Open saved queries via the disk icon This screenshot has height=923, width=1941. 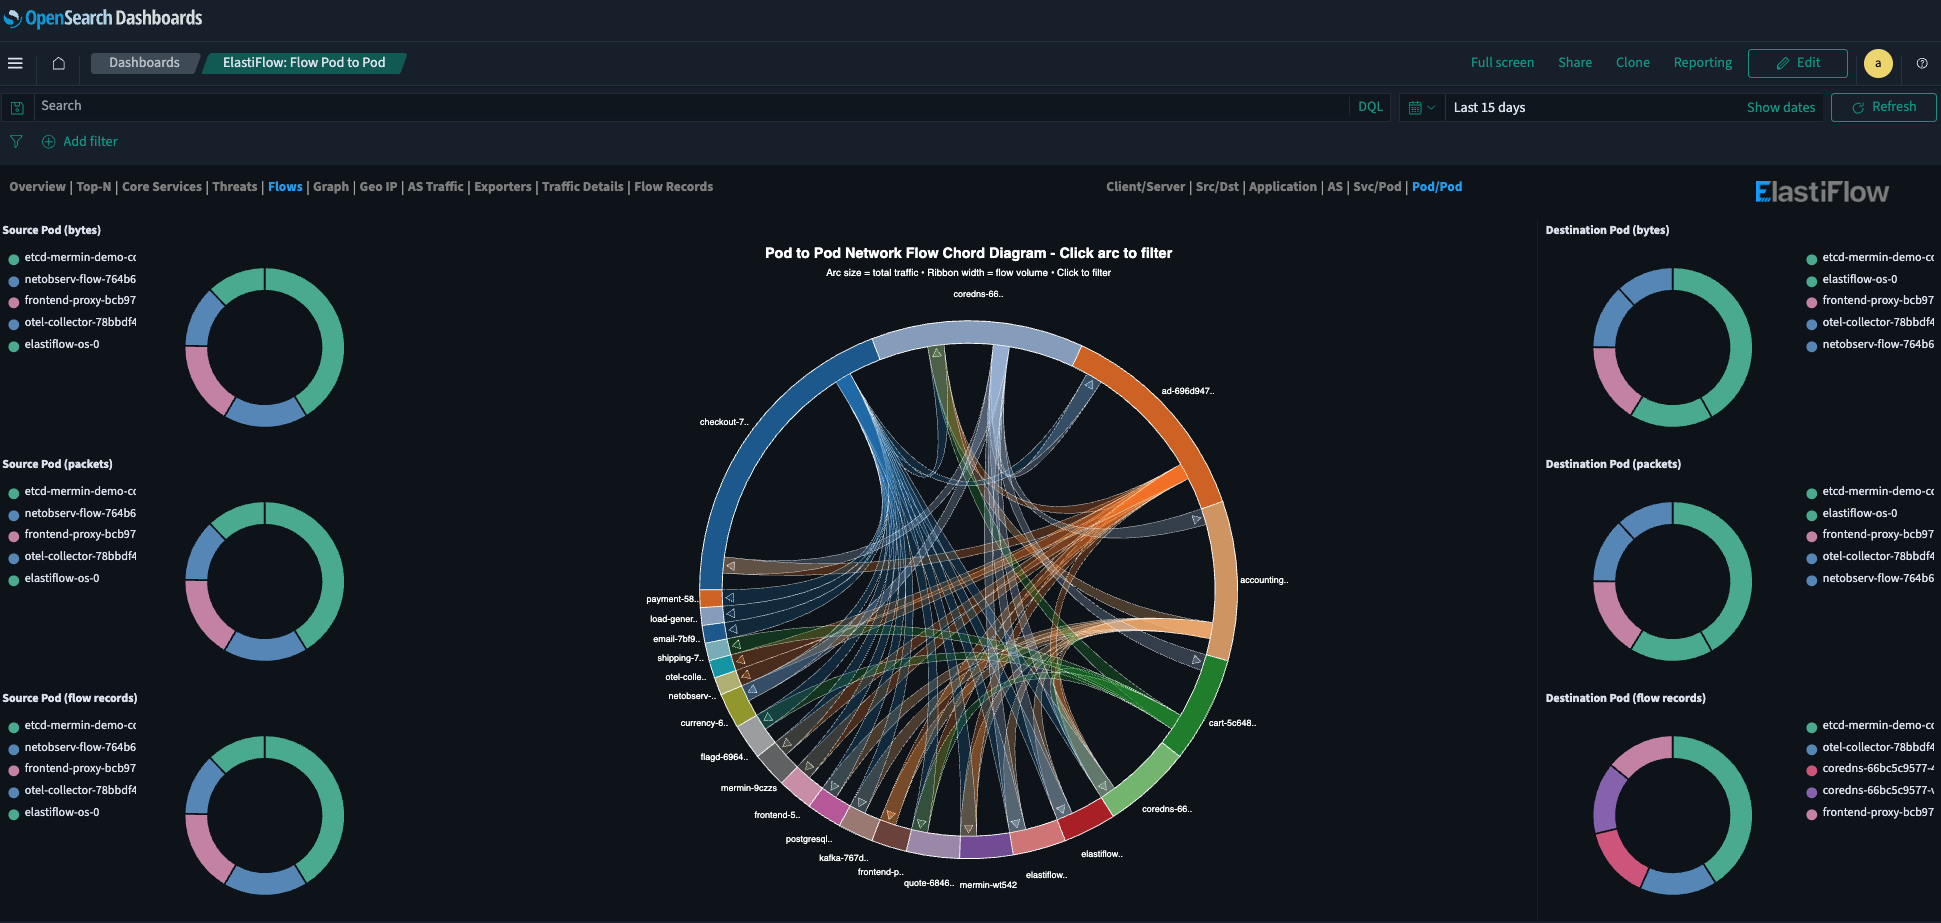(16, 106)
